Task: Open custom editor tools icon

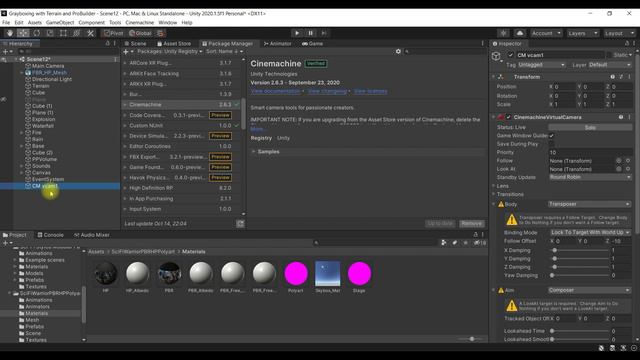Action: tap(90, 33)
